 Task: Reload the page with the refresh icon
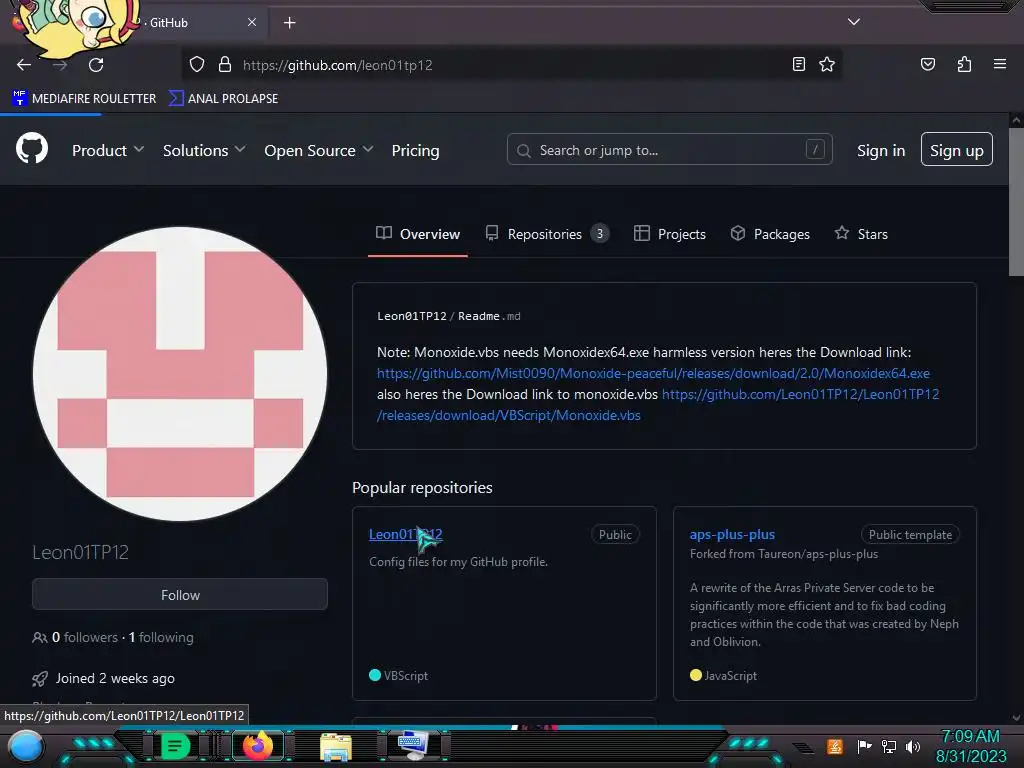pos(96,65)
